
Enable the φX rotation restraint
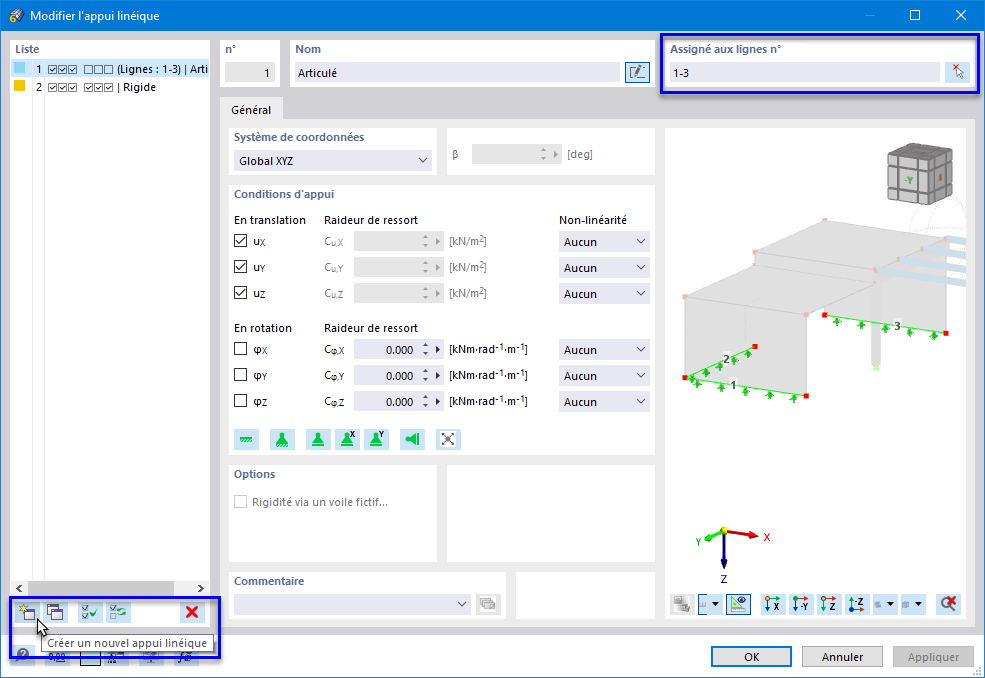tap(240, 349)
